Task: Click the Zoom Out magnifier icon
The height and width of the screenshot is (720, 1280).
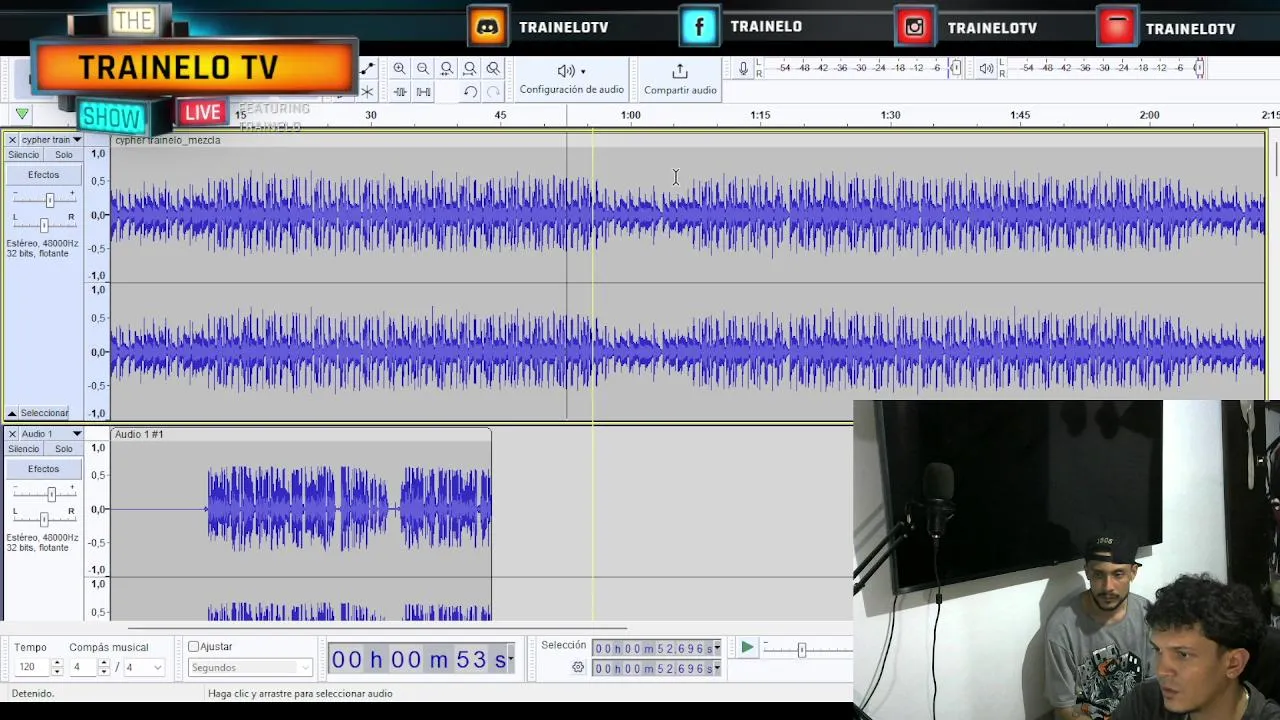Action: tap(423, 69)
